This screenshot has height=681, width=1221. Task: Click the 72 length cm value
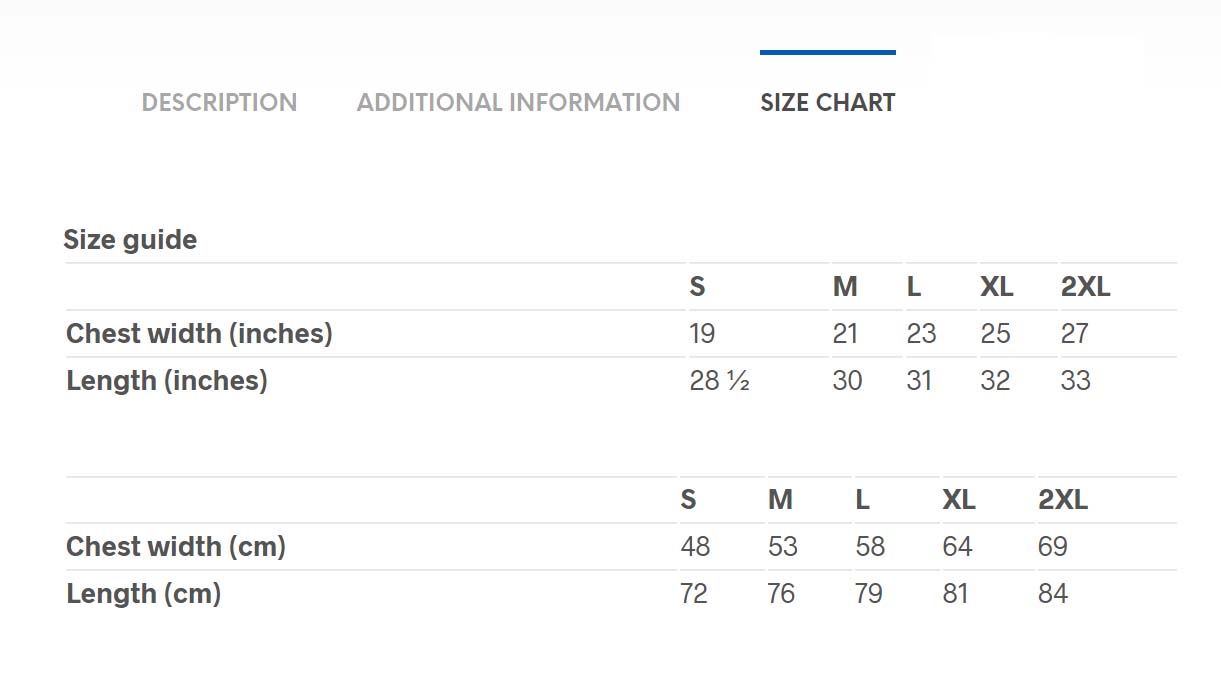(694, 593)
